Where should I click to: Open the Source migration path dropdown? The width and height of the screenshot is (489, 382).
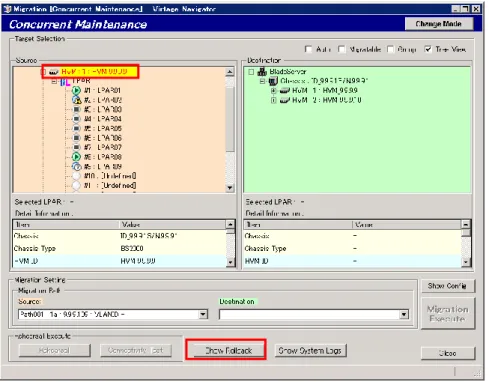(x=203, y=314)
